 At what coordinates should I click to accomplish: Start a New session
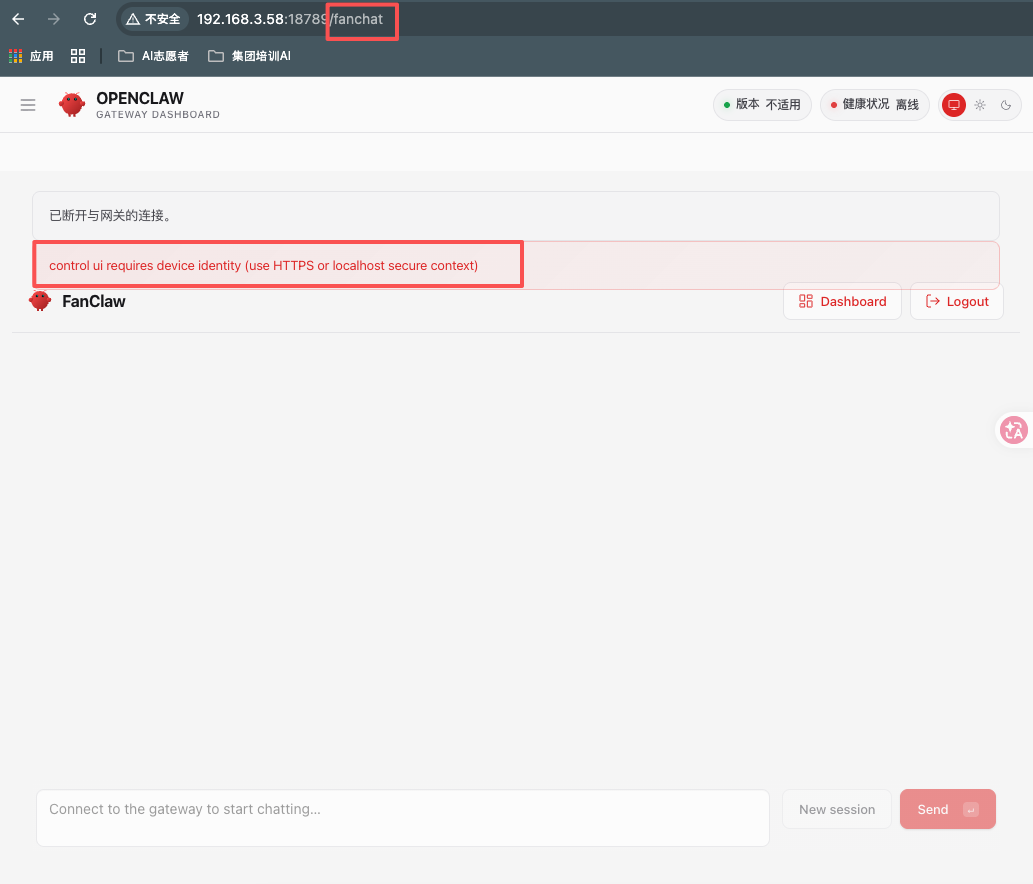pos(837,810)
